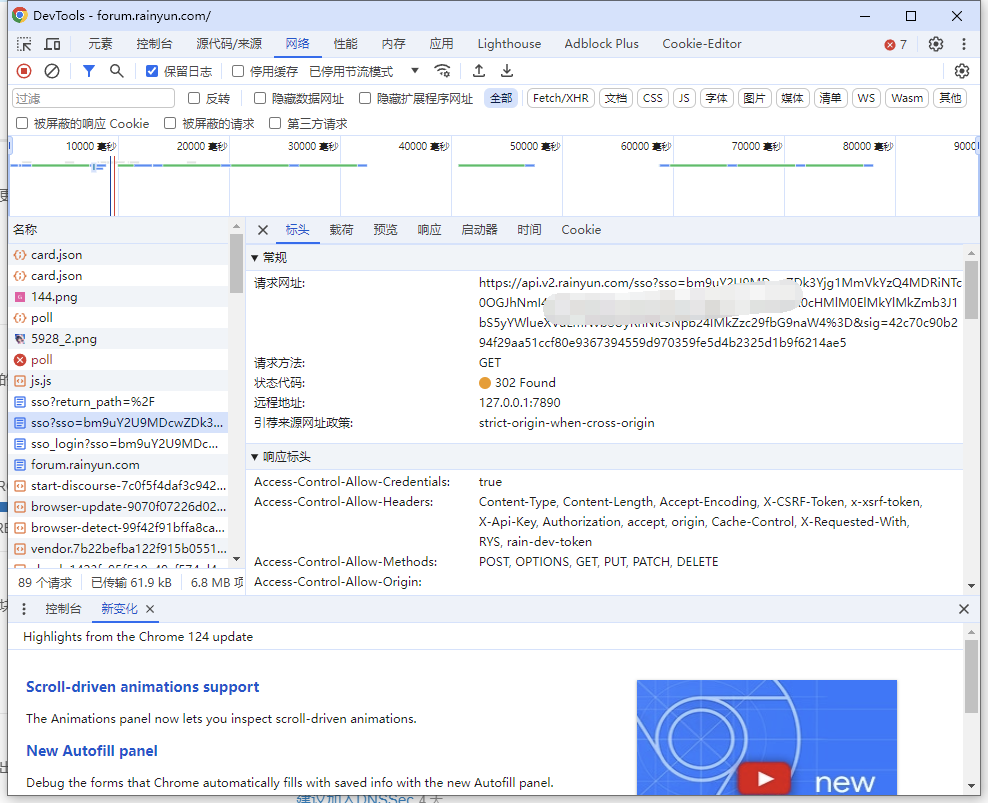Toggle the filter funnel icon

(x=89, y=71)
